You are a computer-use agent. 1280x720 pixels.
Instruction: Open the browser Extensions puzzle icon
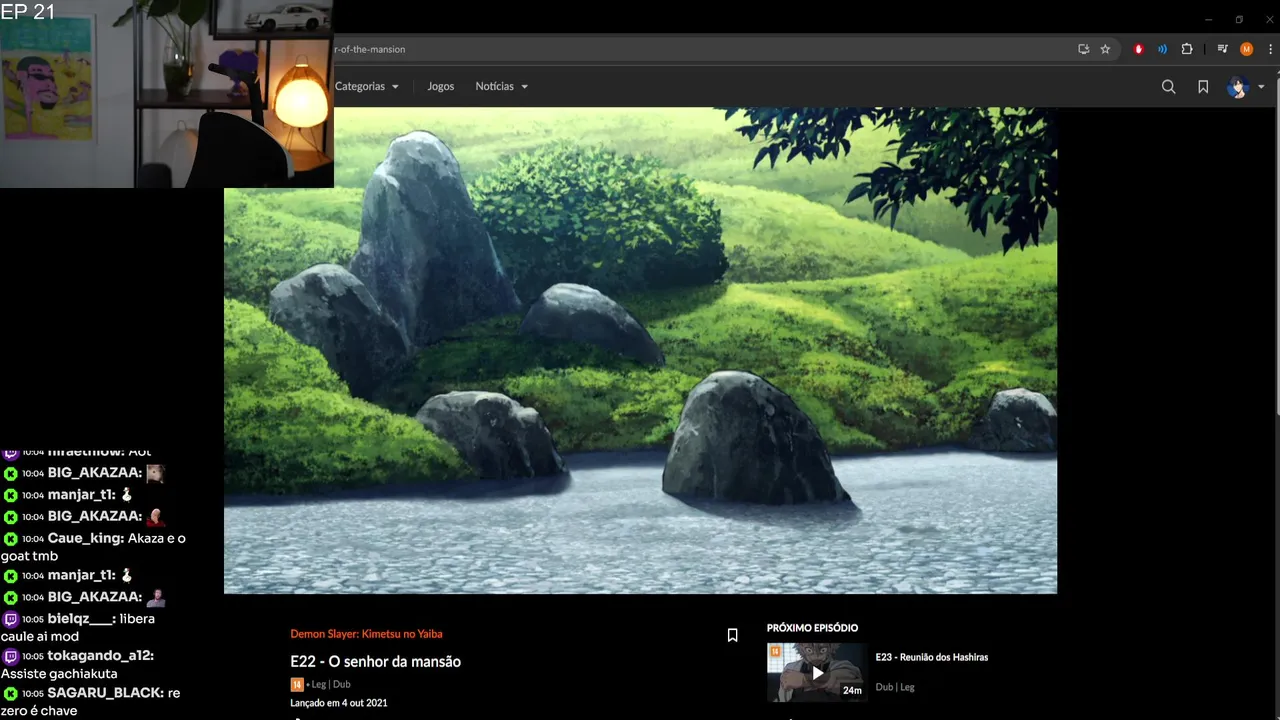[x=1187, y=49]
